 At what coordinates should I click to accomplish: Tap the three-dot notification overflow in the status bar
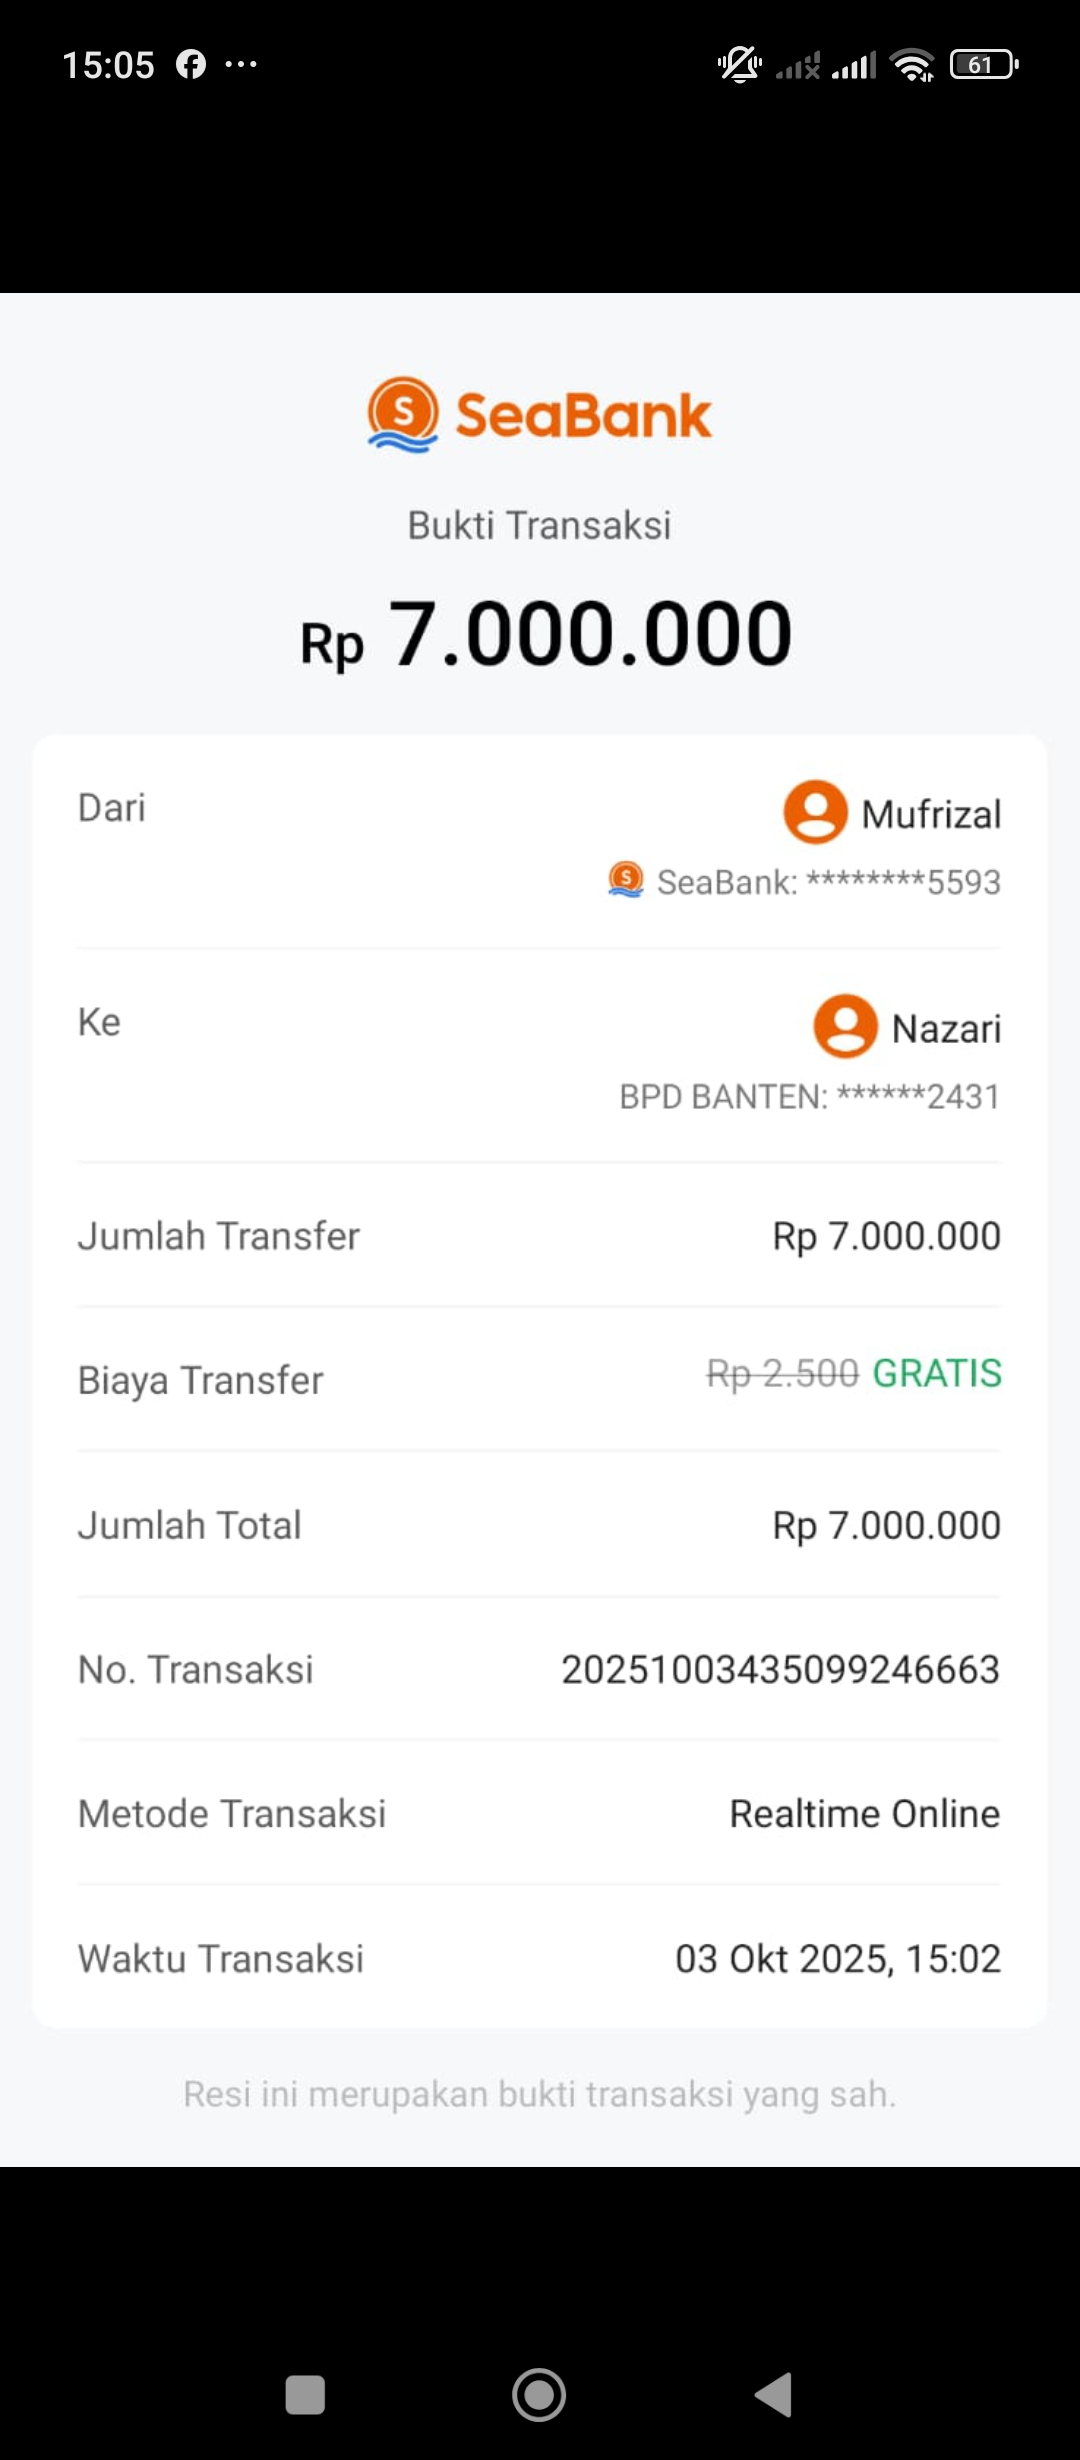[241, 65]
